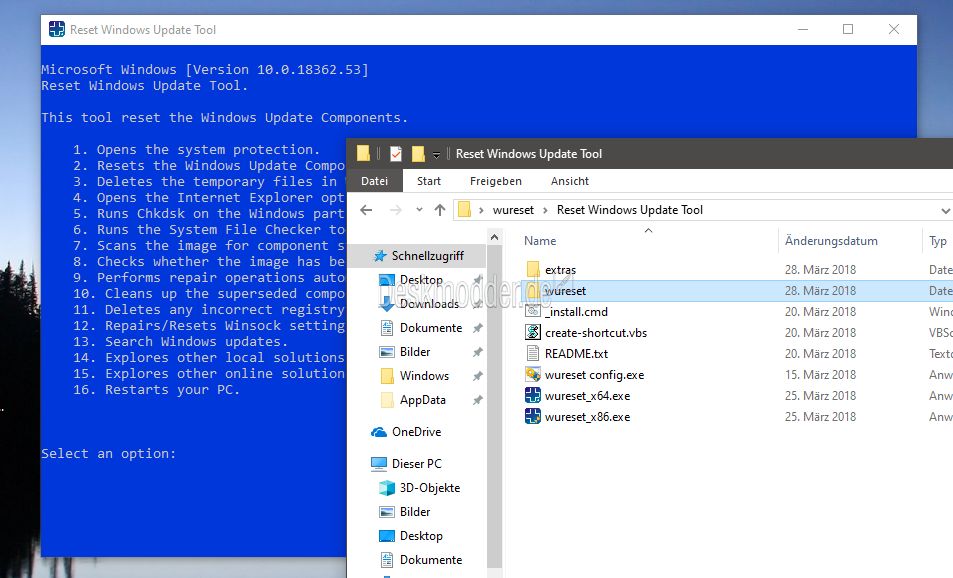Click the Properties checkmark icon in quick access toolbar
953x578 pixels.
pos(396,154)
